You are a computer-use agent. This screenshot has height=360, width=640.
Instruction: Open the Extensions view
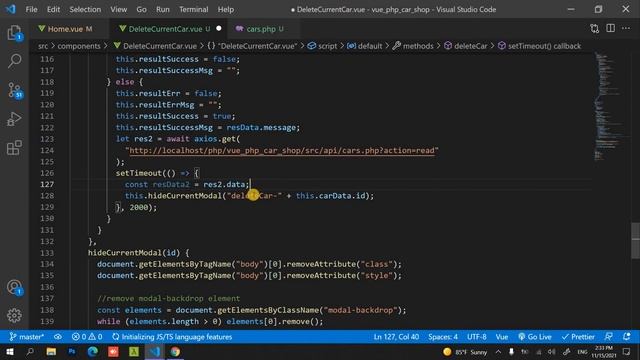14,147
